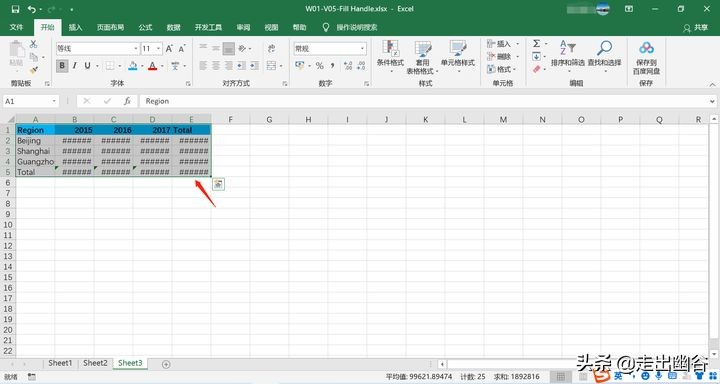
Task: Switch to Sheet1 tab
Action: 60,363
